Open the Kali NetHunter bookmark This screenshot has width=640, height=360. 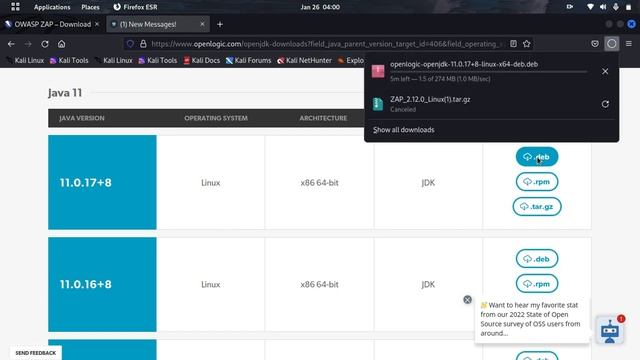[x=304, y=60]
